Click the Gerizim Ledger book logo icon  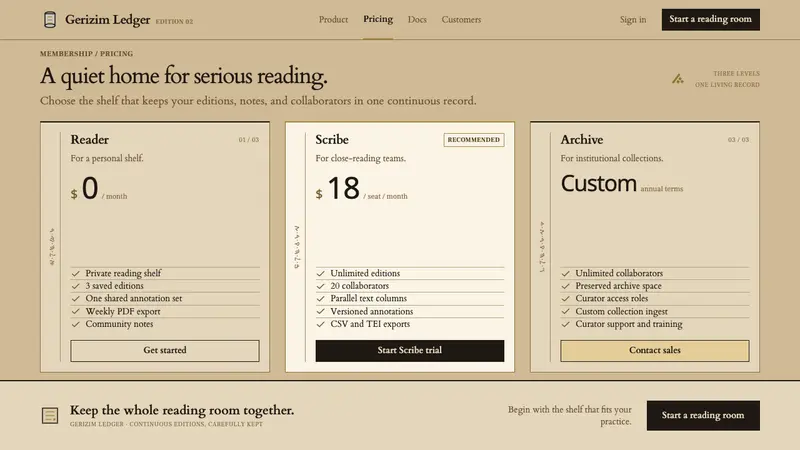point(49,20)
